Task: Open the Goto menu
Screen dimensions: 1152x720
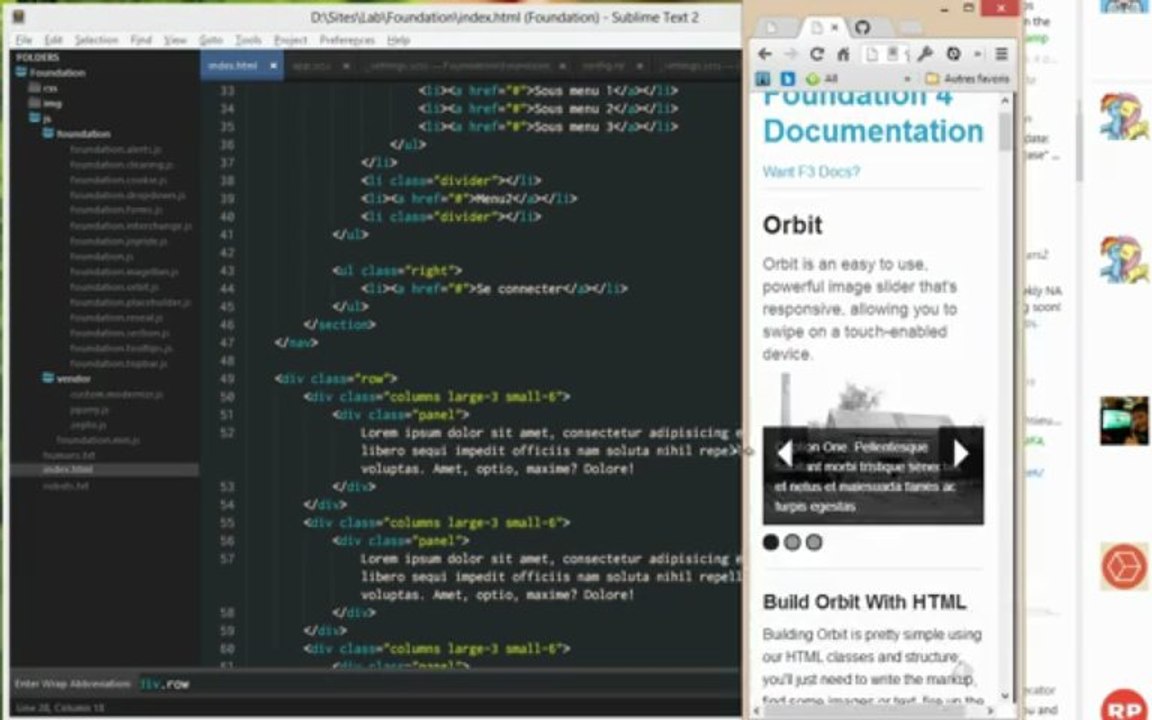Action: (211, 40)
